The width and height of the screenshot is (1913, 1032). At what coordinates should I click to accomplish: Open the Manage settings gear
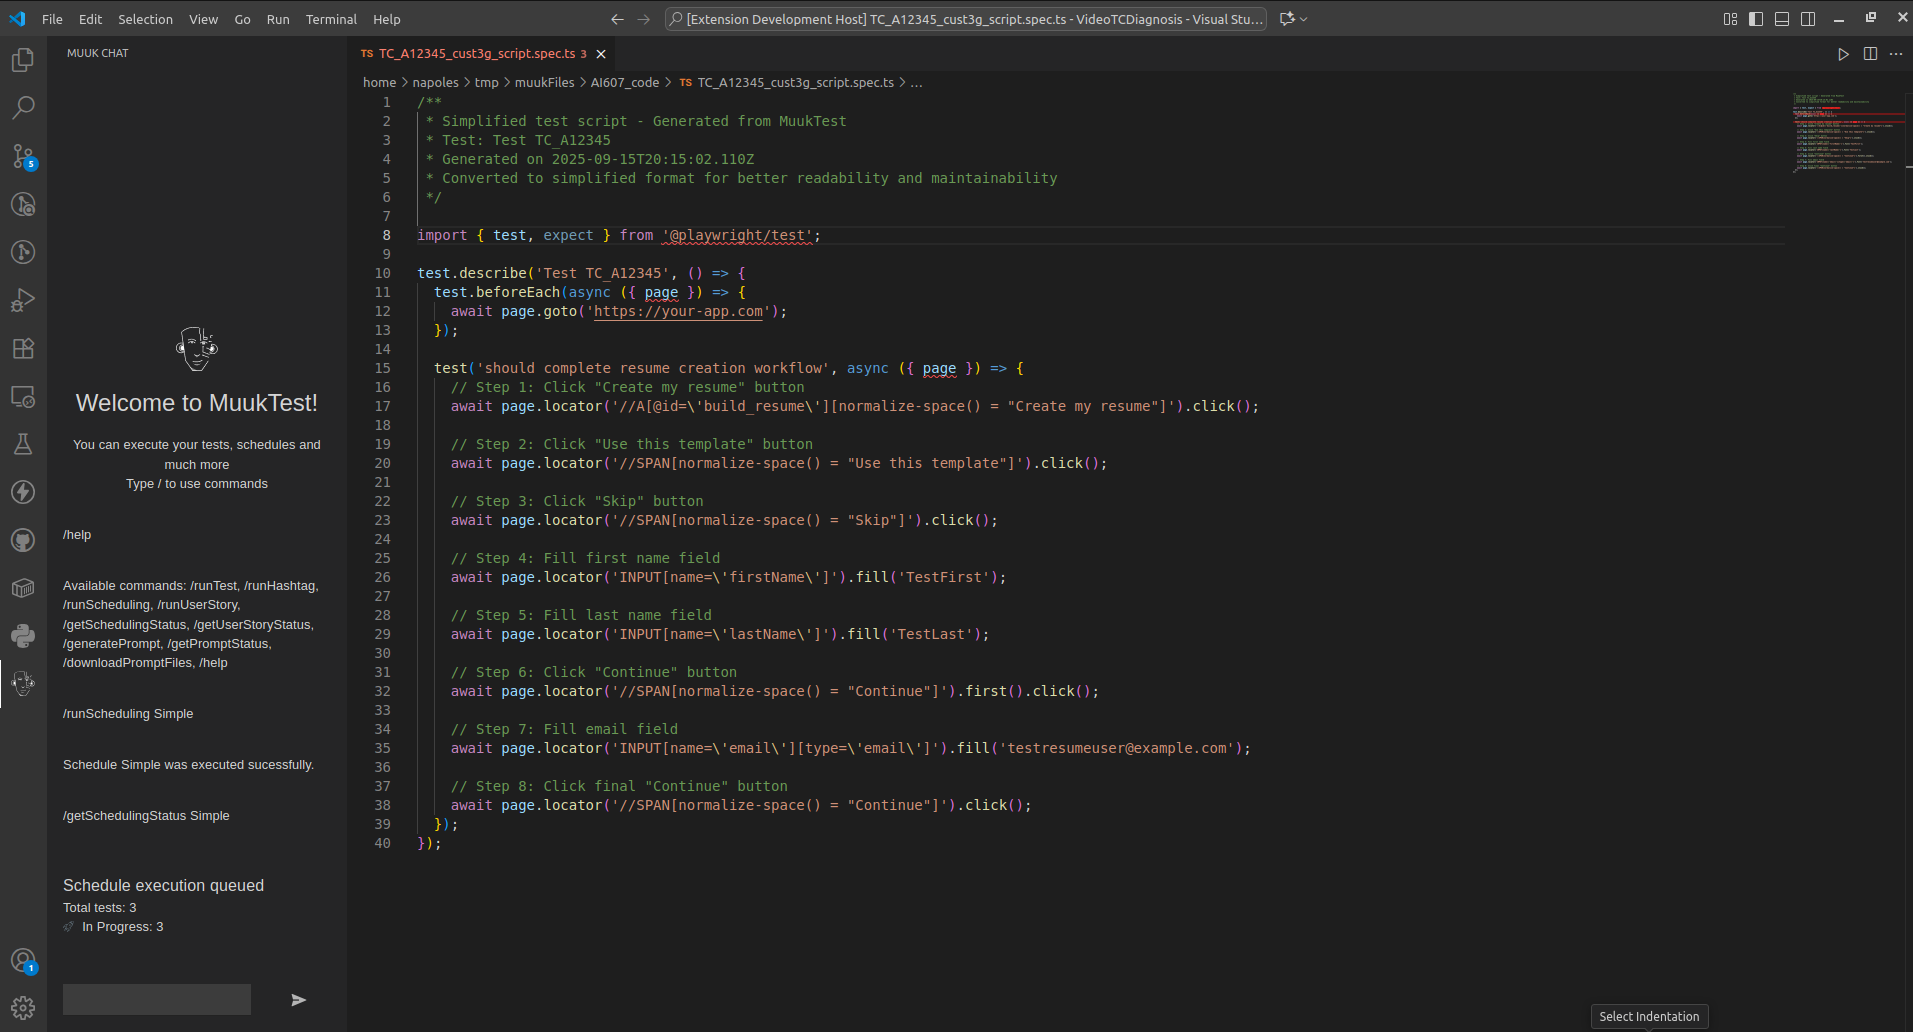pos(23,1008)
